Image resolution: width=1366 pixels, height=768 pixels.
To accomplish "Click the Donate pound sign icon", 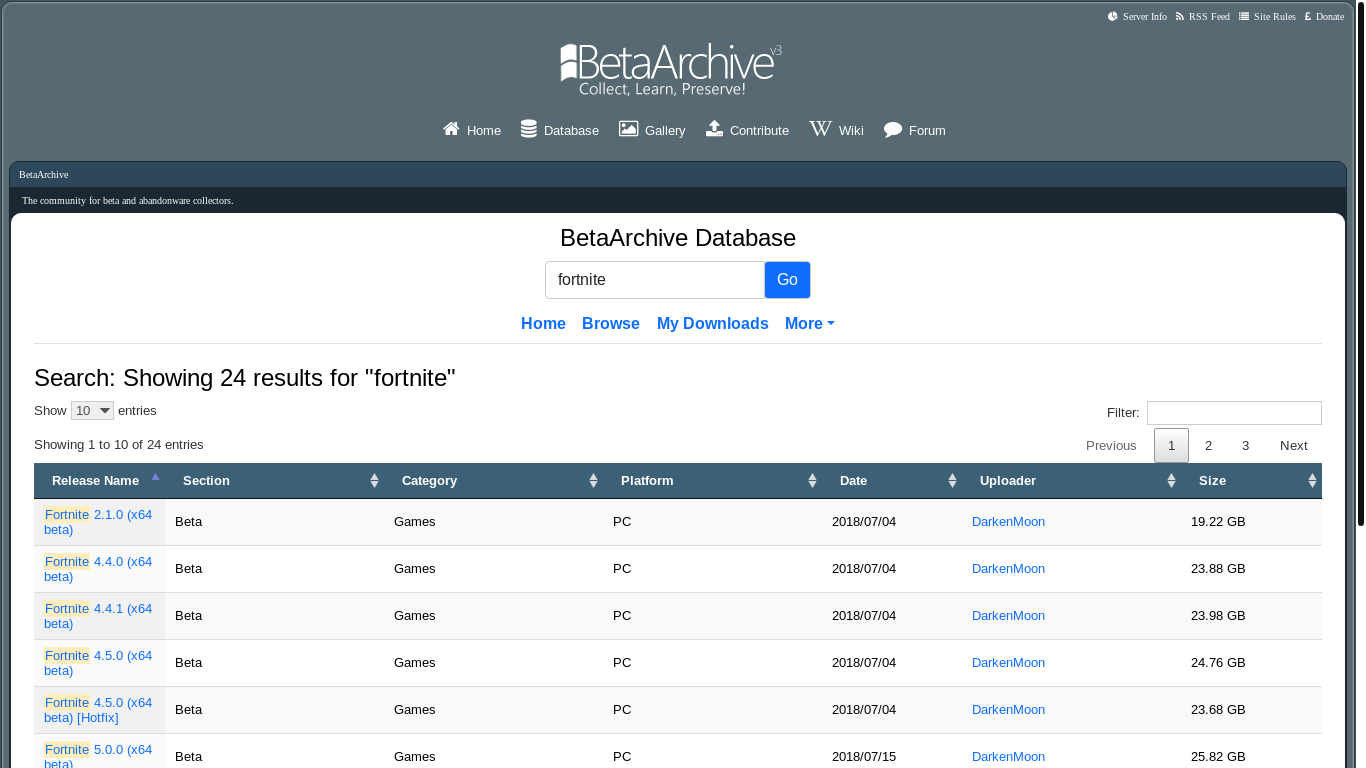I will (1308, 16).
